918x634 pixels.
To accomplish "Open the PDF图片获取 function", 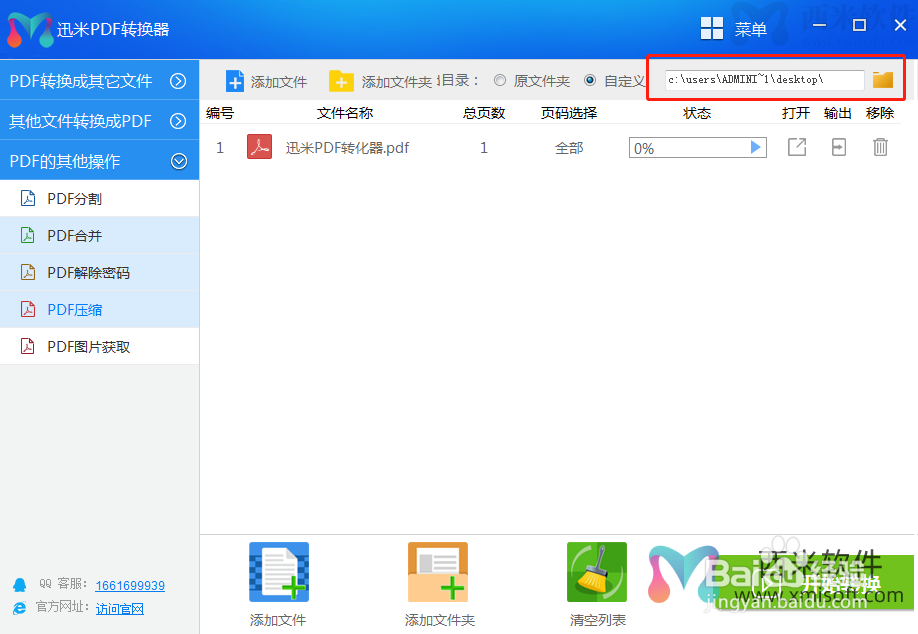I will click(100, 347).
